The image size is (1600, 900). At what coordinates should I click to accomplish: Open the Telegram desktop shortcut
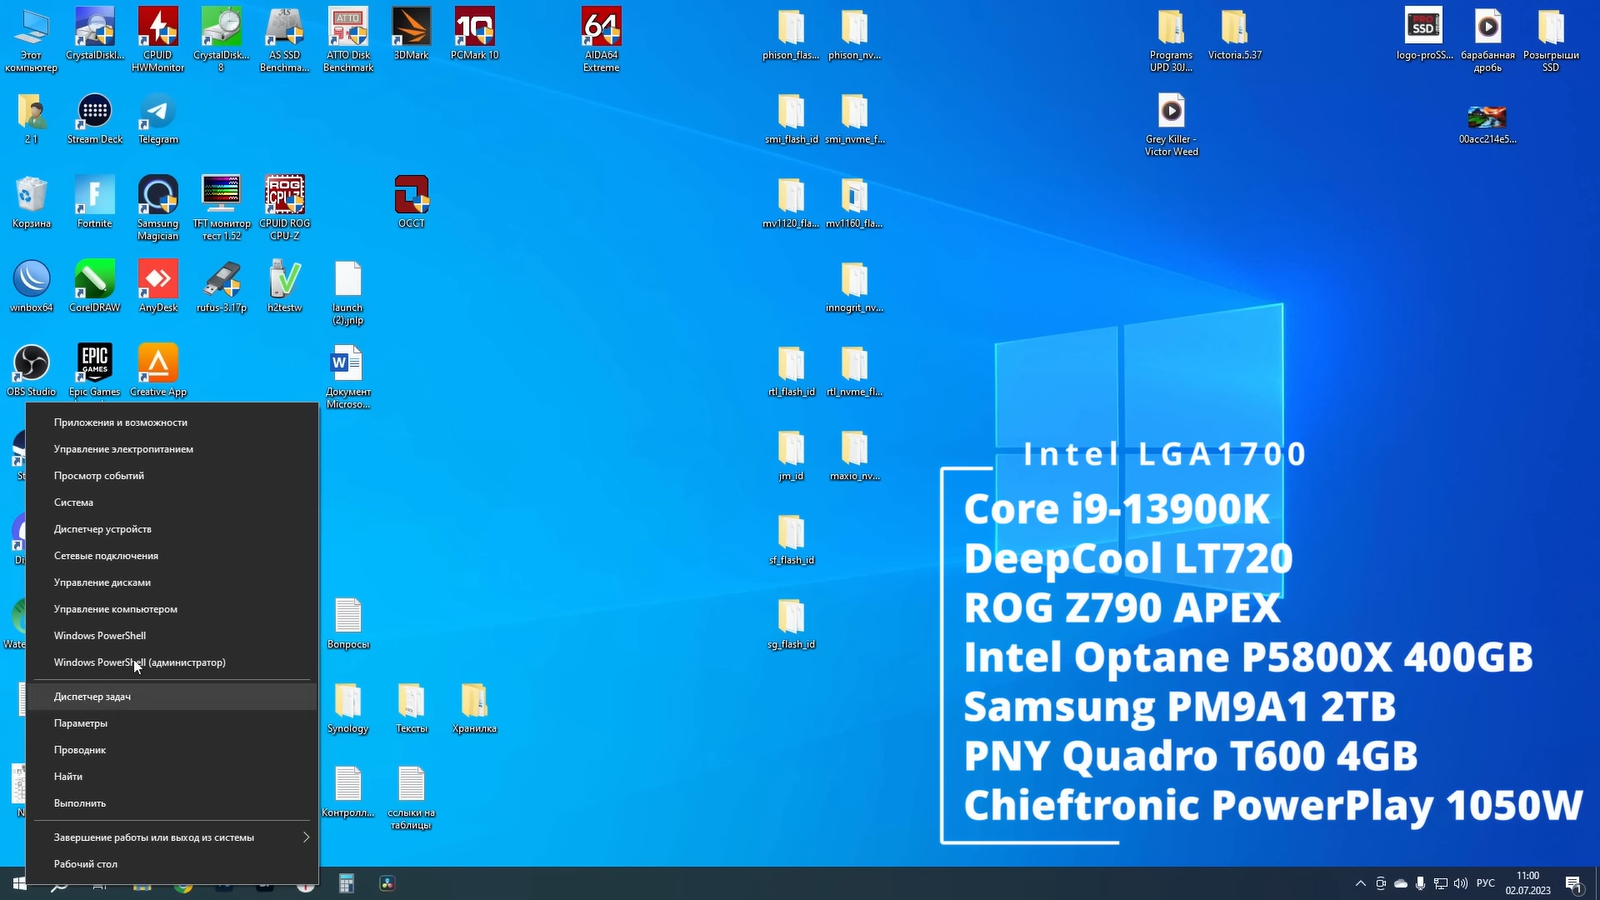[158, 114]
